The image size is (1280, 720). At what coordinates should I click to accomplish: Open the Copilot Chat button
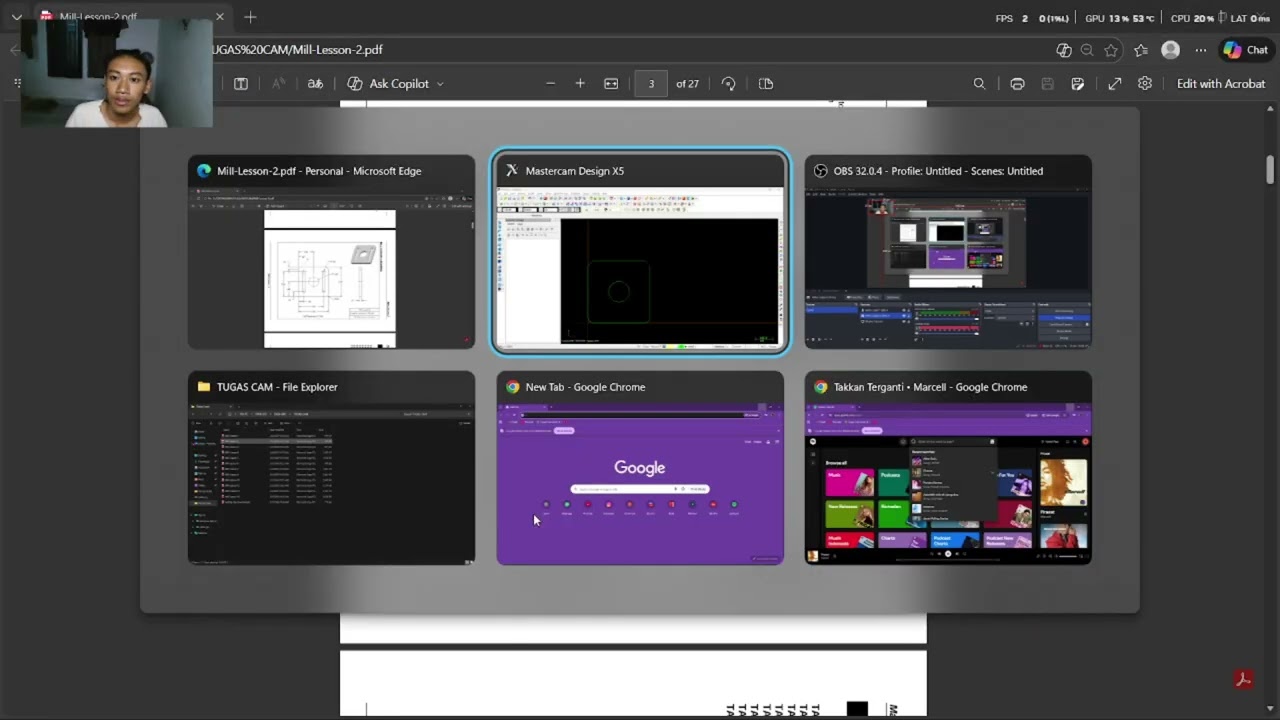(1245, 50)
